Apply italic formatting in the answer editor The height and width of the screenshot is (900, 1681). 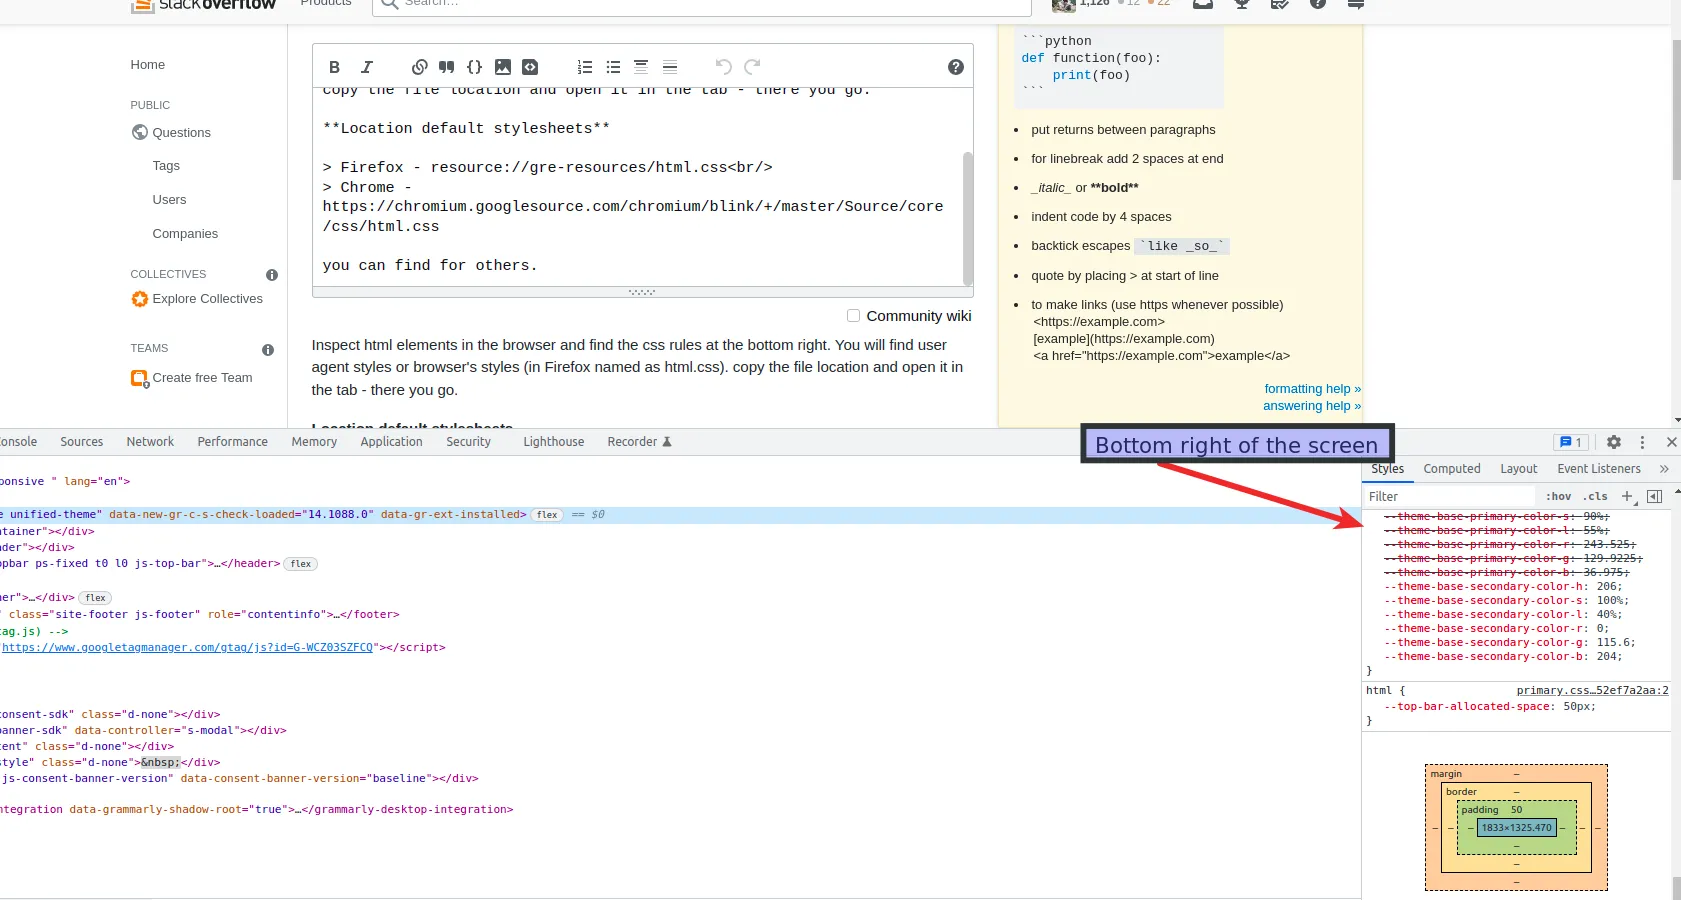pos(367,67)
